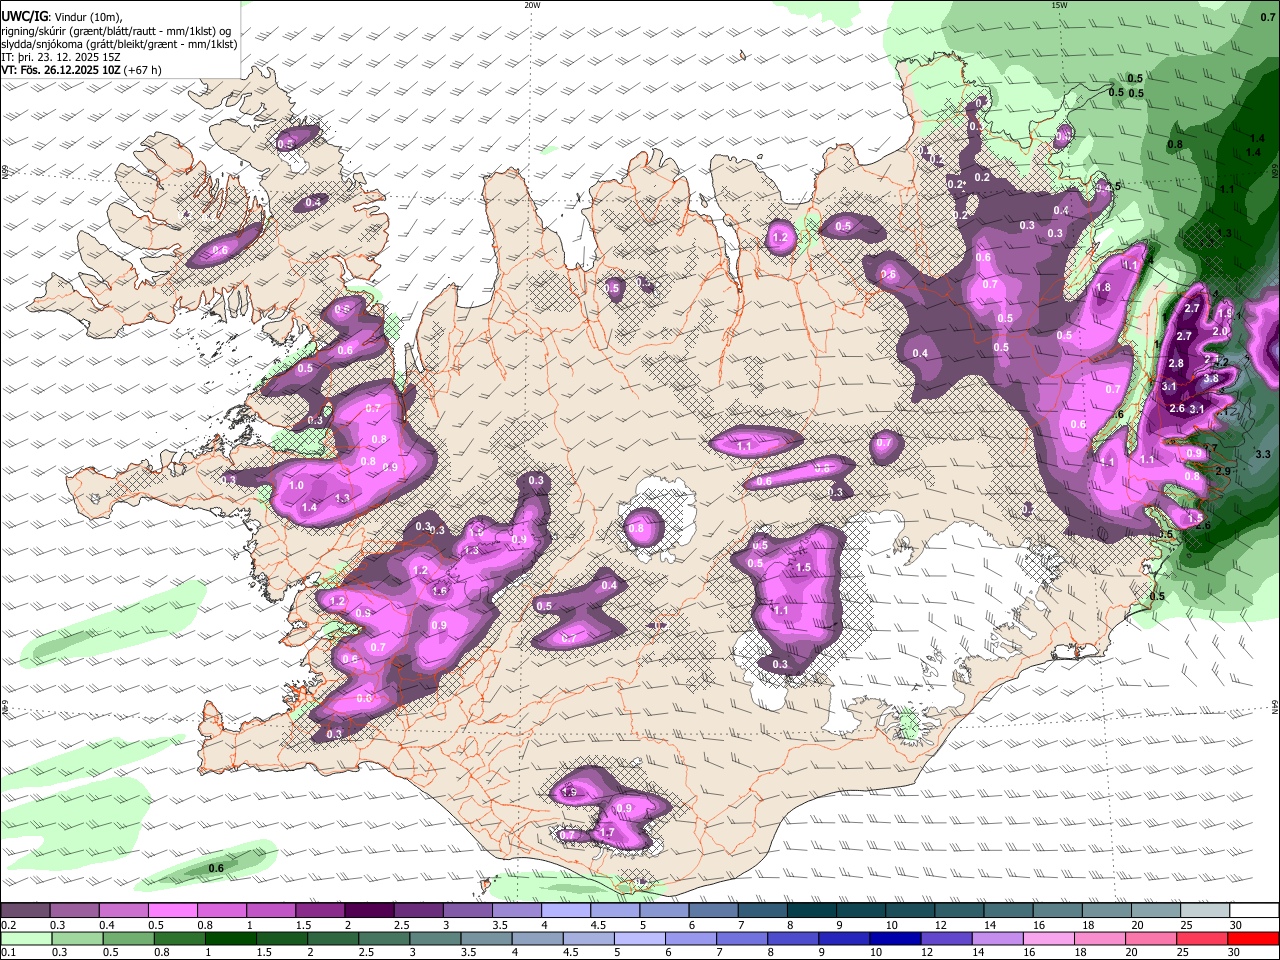Viewport: 1280px width, 960px height.
Task: Click the light grey snow swatch between 25 and 30
Action: click(1206, 911)
